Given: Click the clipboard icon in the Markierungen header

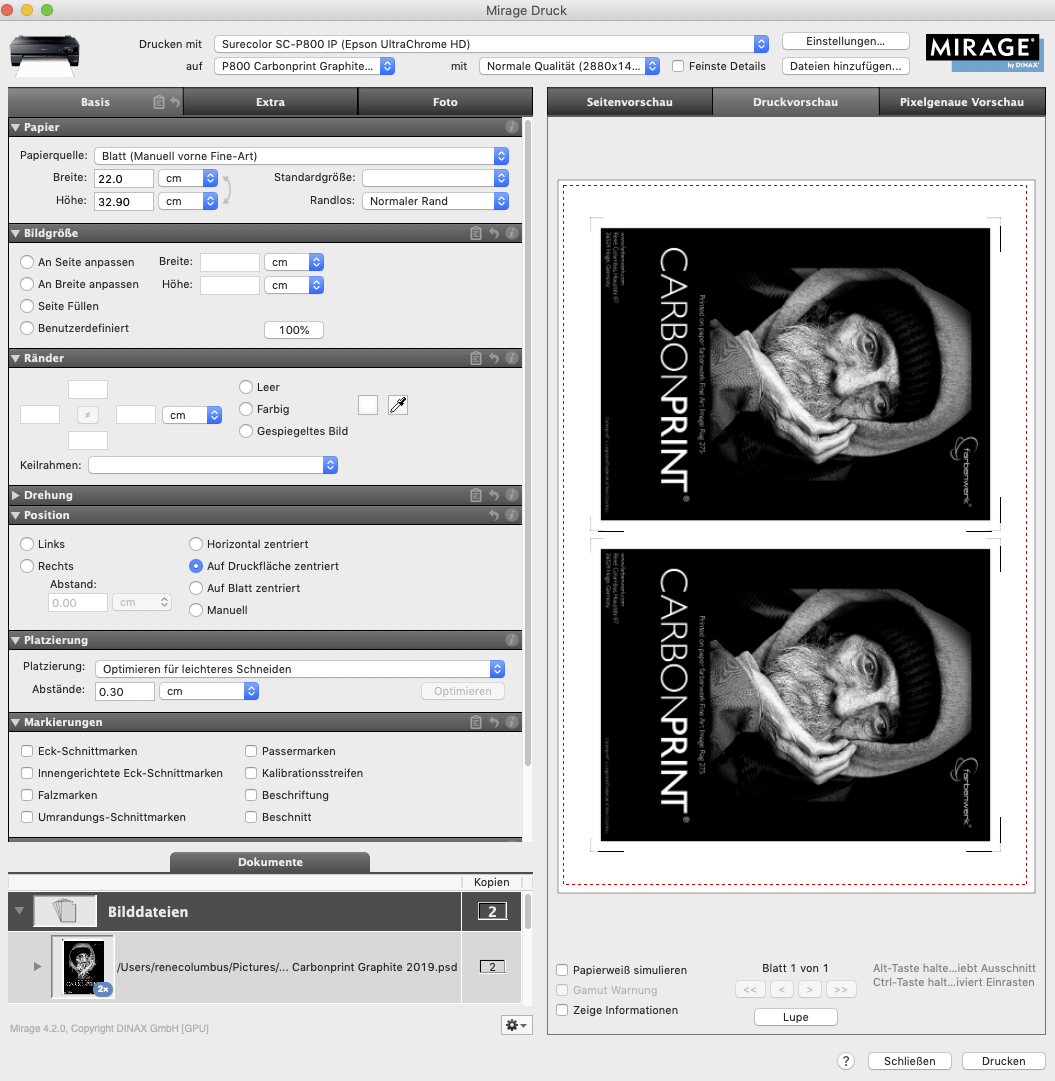Looking at the screenshot, I should (x=476, y=722).
